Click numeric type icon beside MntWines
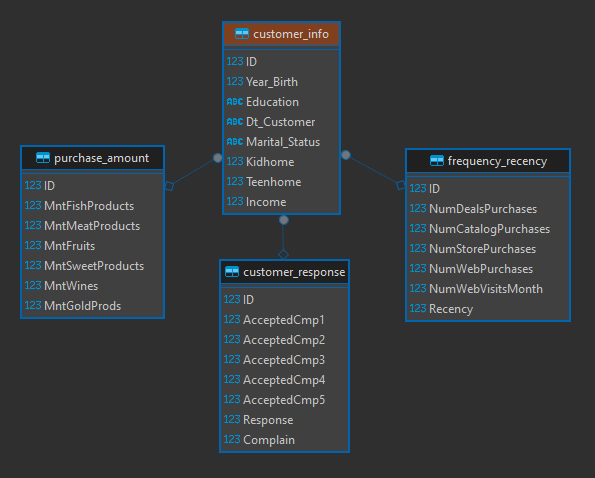595x478 pixels. pos(33,285)
